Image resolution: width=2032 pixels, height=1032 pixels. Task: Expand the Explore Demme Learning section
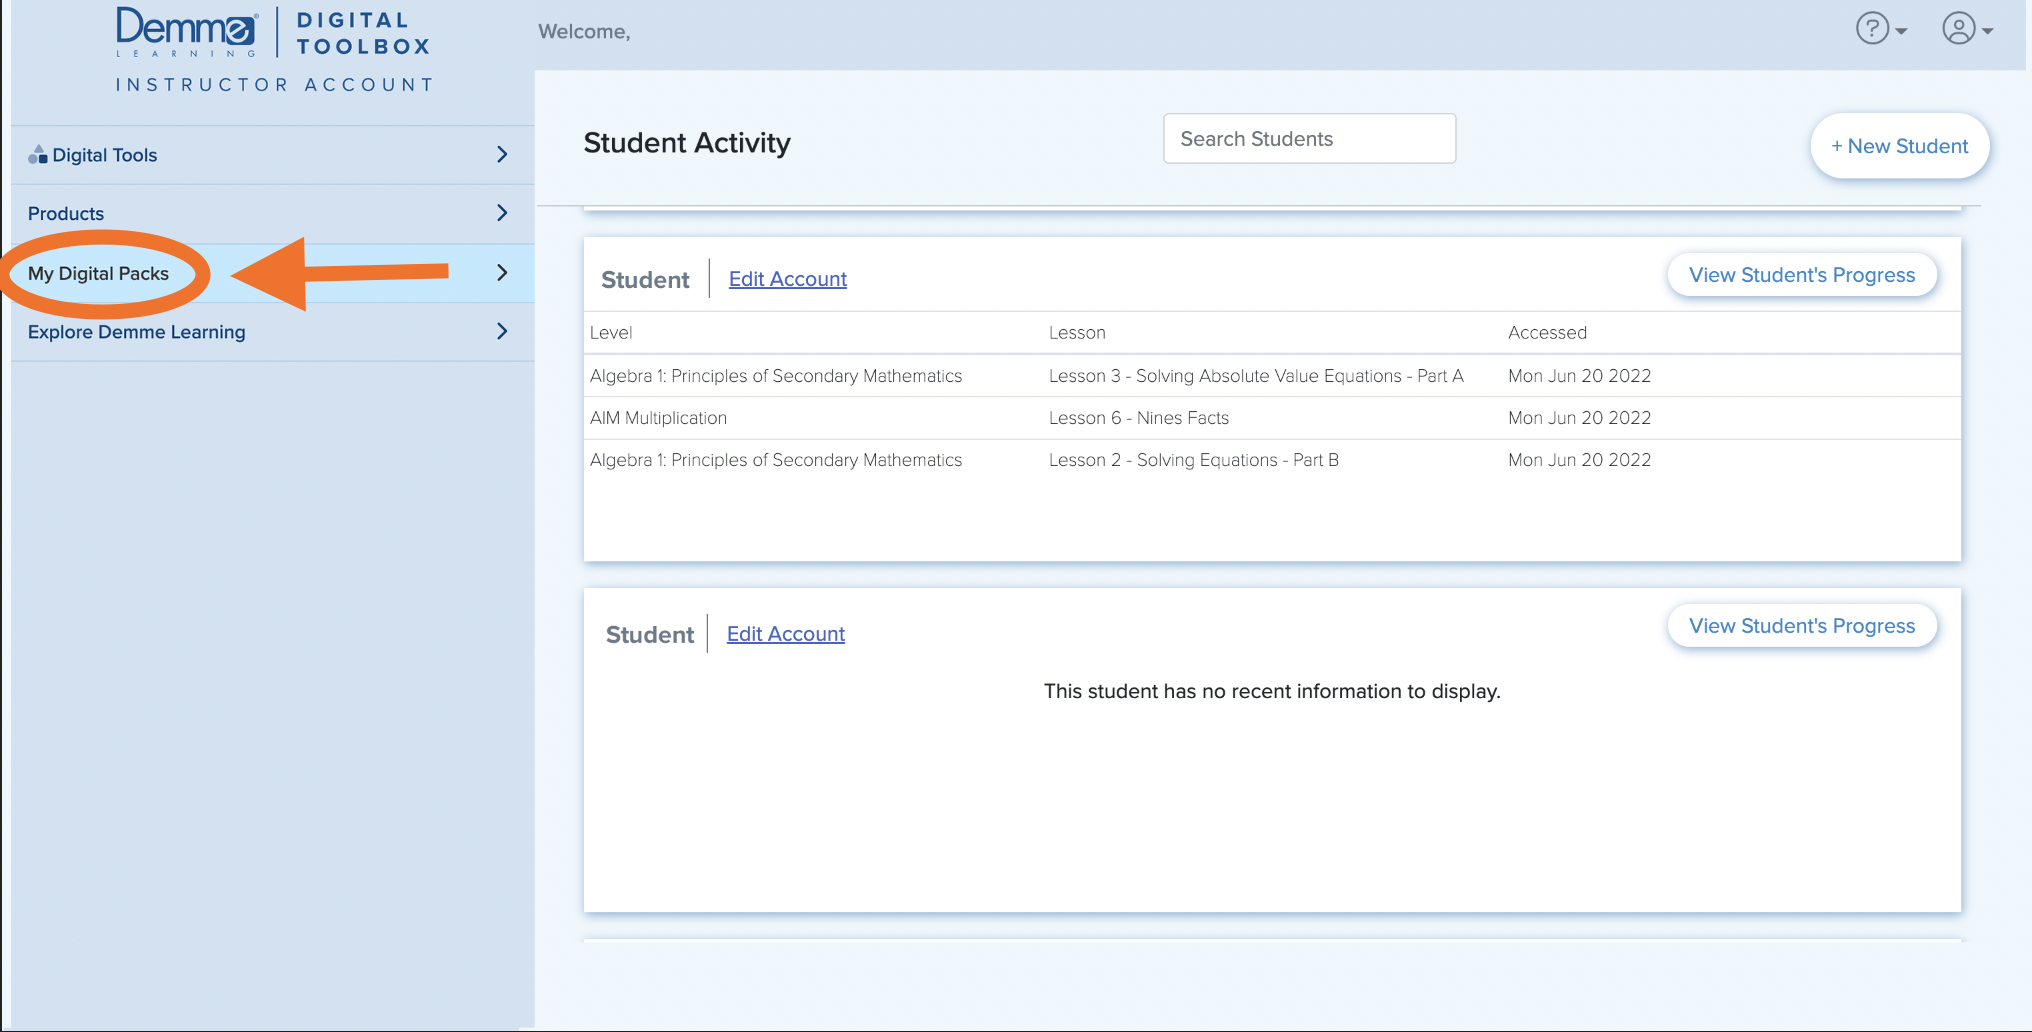pos(502,331)
